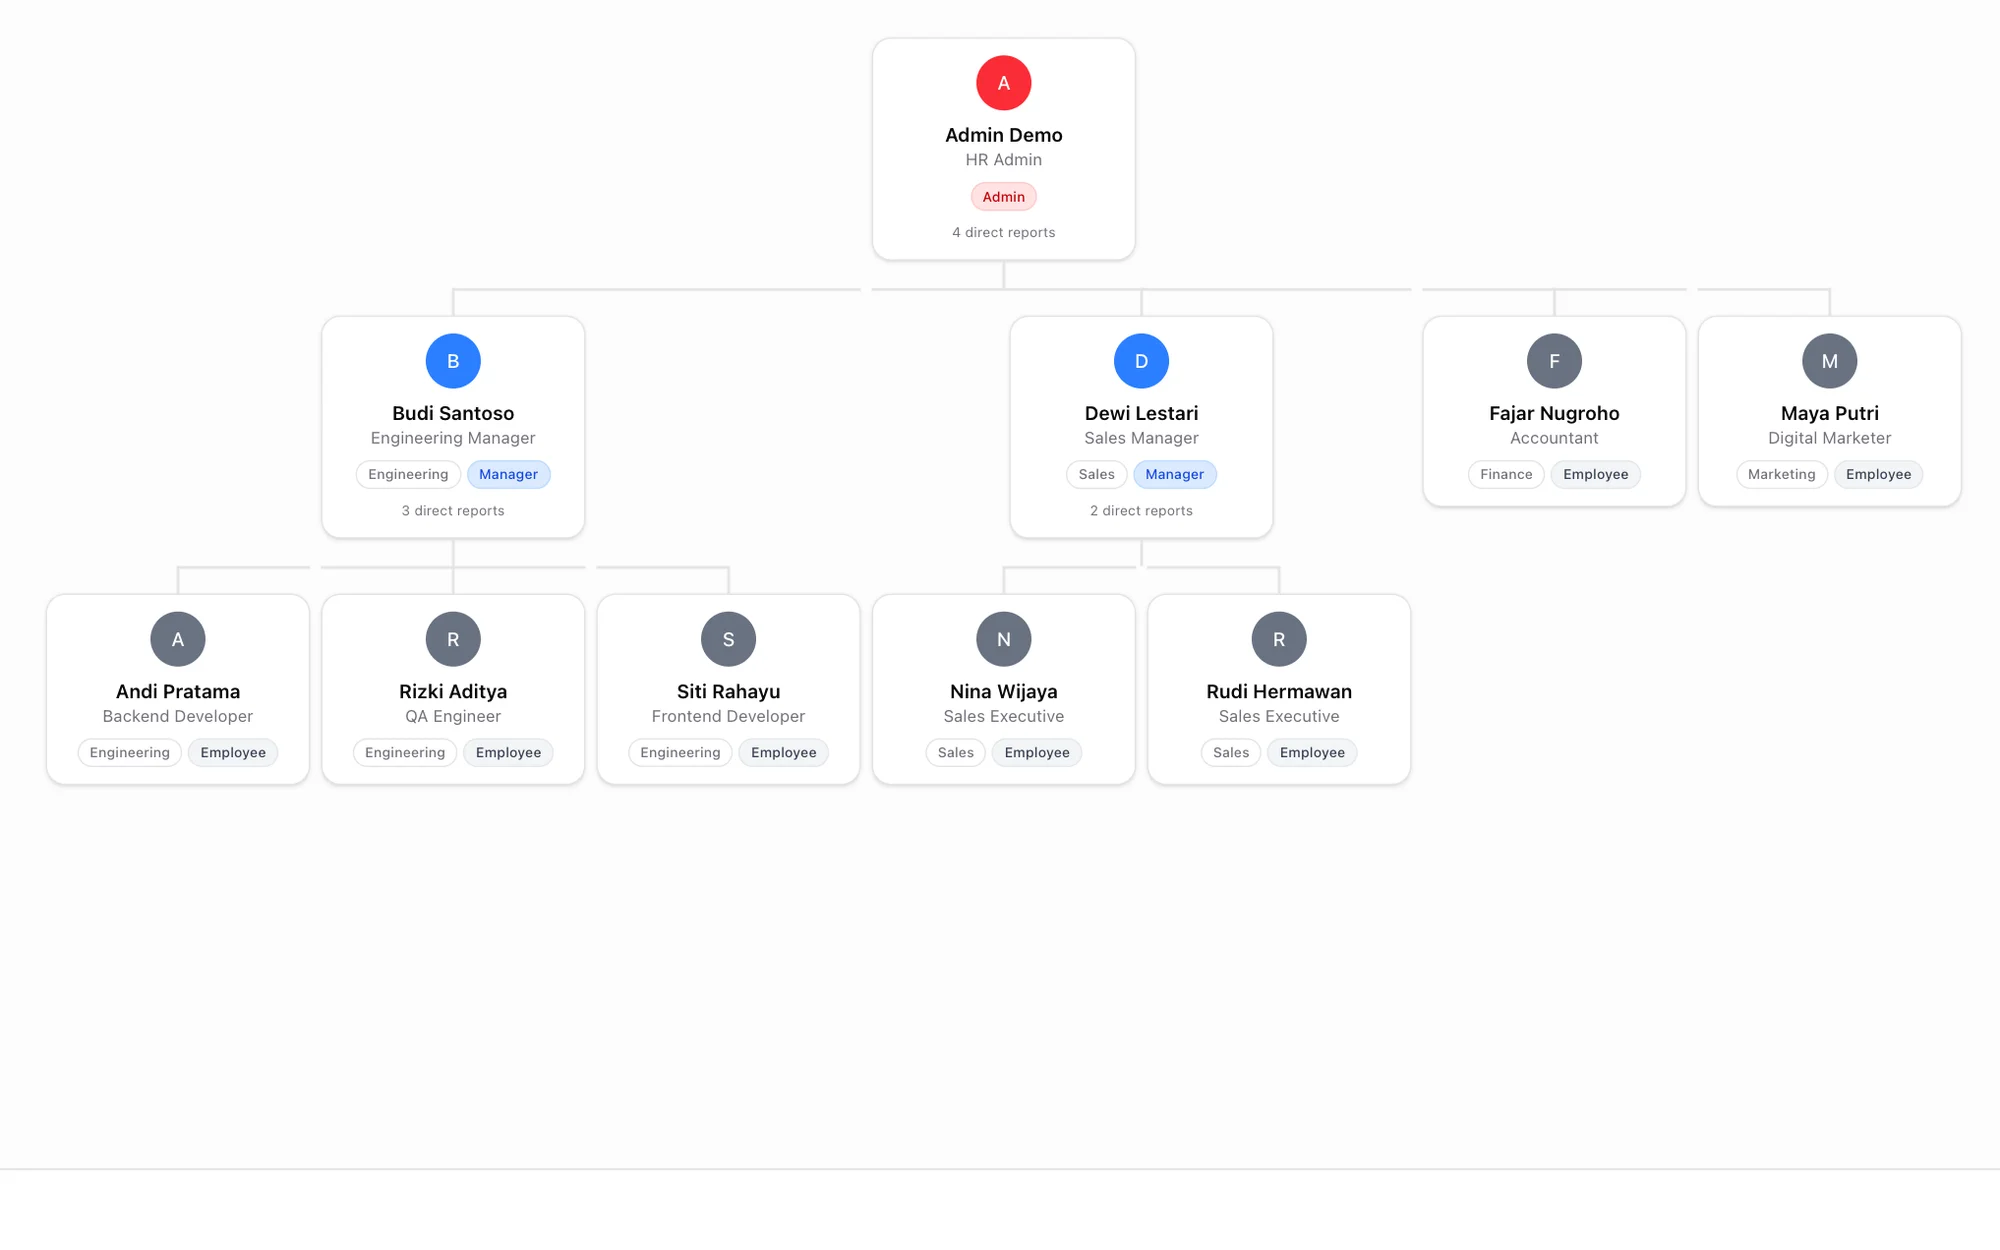Image resolution: width=2000 pixels, height=1250 pixels.
Task: Click Rudi Hermawan's Sales Executive title
Action: pos(1279,716)
